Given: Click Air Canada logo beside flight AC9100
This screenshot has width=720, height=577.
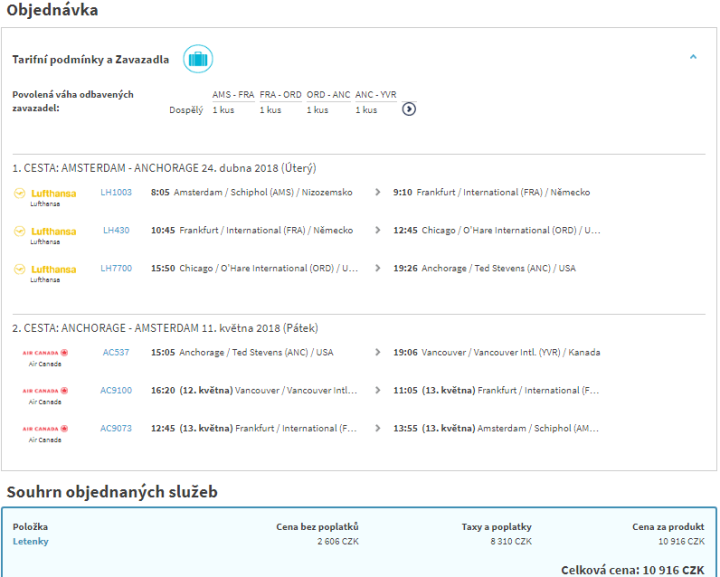Looking at the screenshot, I should pyautogui.click(x=45, y=391).
